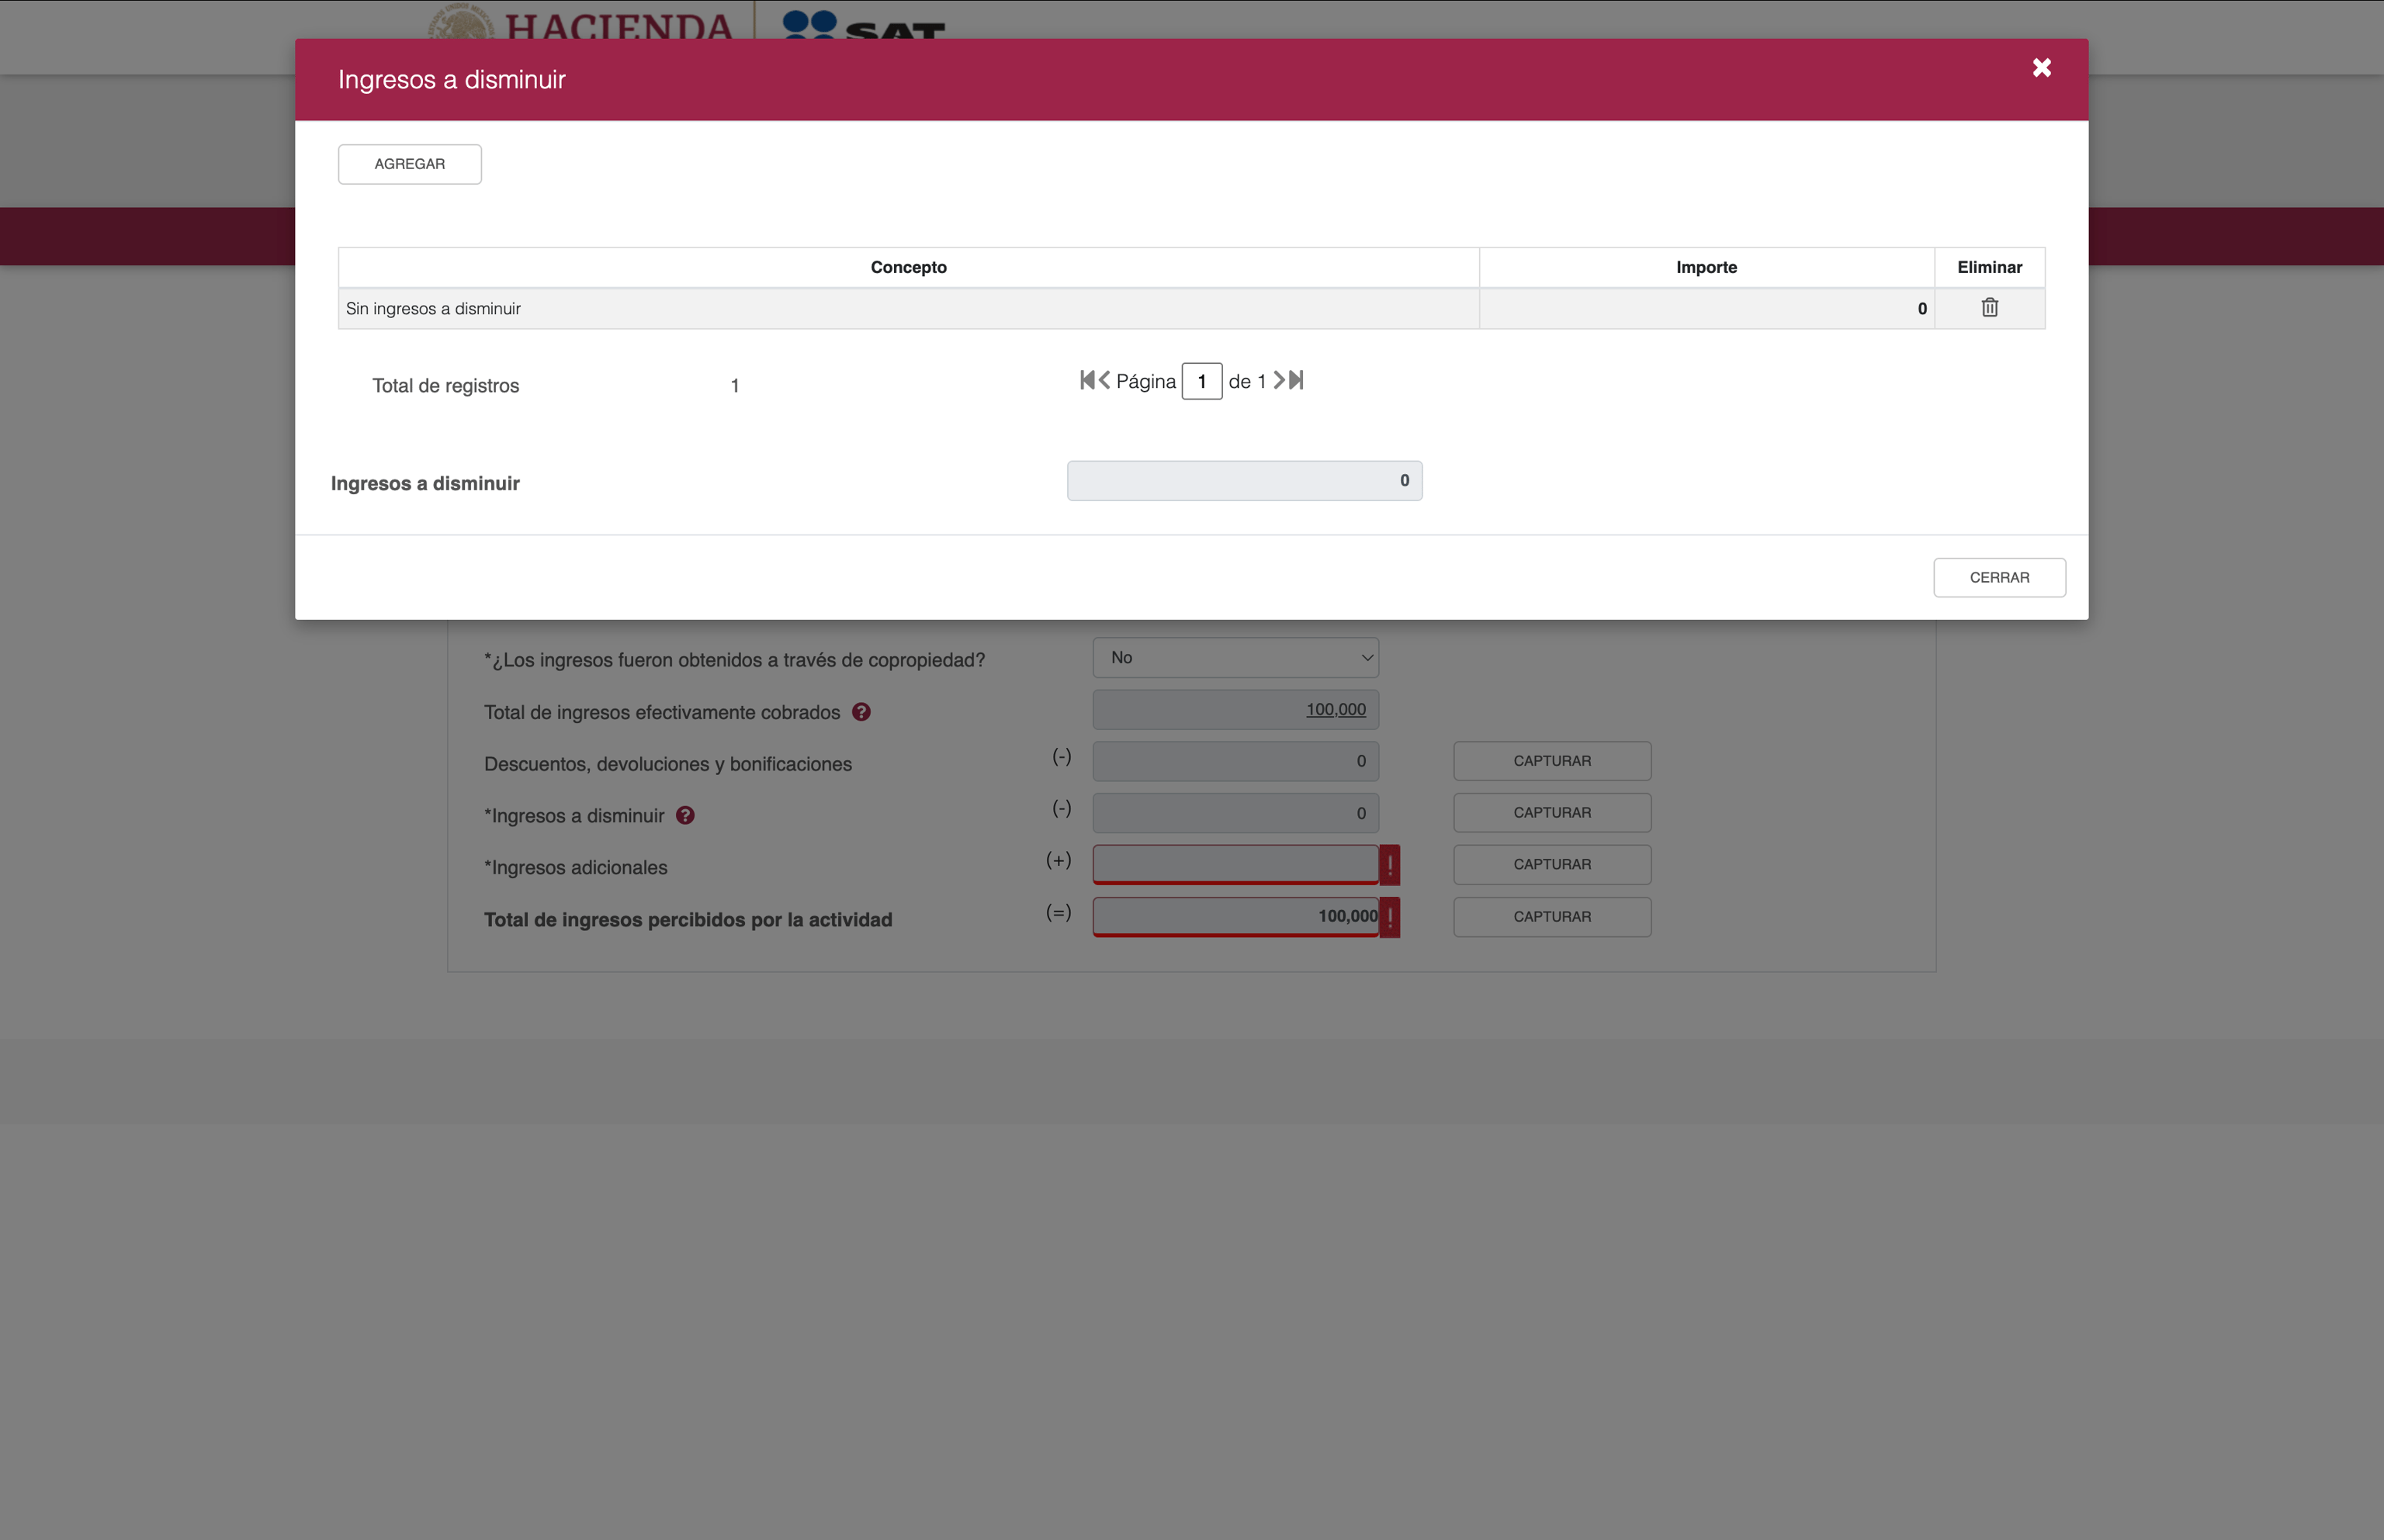Go to next page arrow
The image size is (2384, 1540).
[x=1278, y=380]
